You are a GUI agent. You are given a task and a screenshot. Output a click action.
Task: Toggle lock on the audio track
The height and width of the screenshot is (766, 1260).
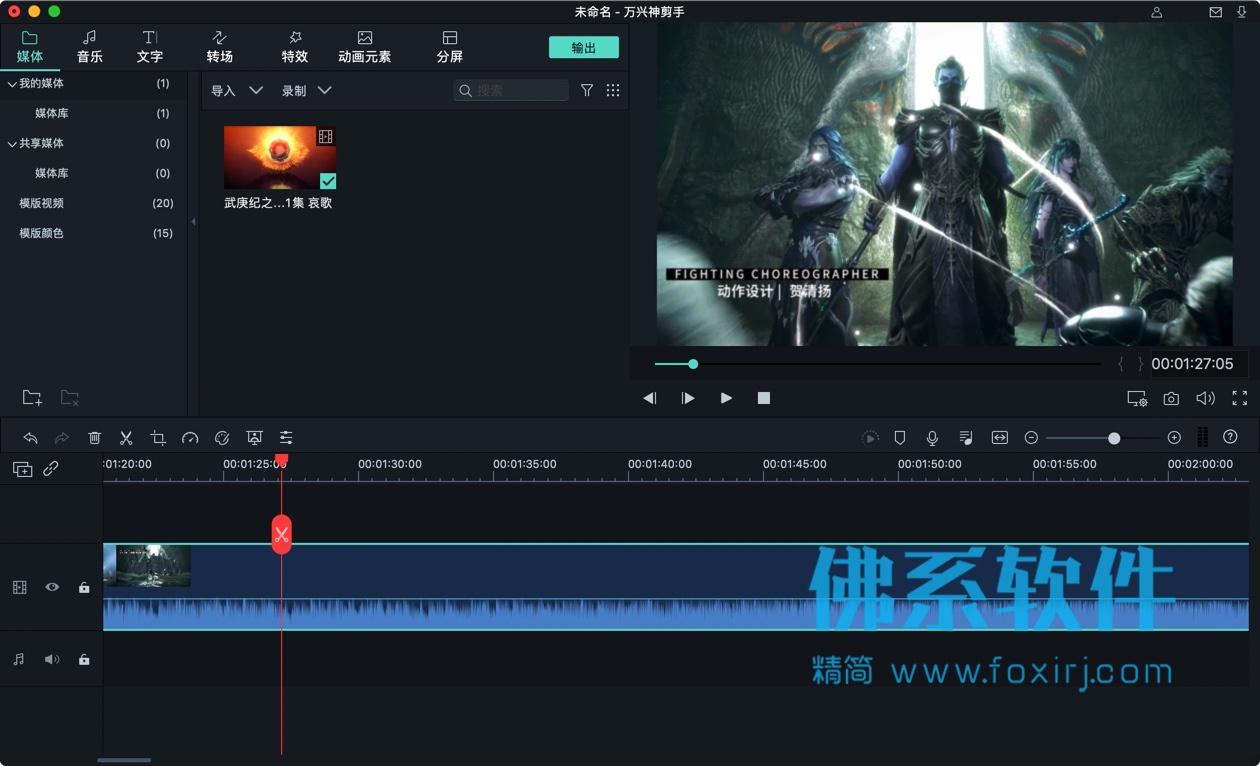pyautogui.click(x=84, y=660)
